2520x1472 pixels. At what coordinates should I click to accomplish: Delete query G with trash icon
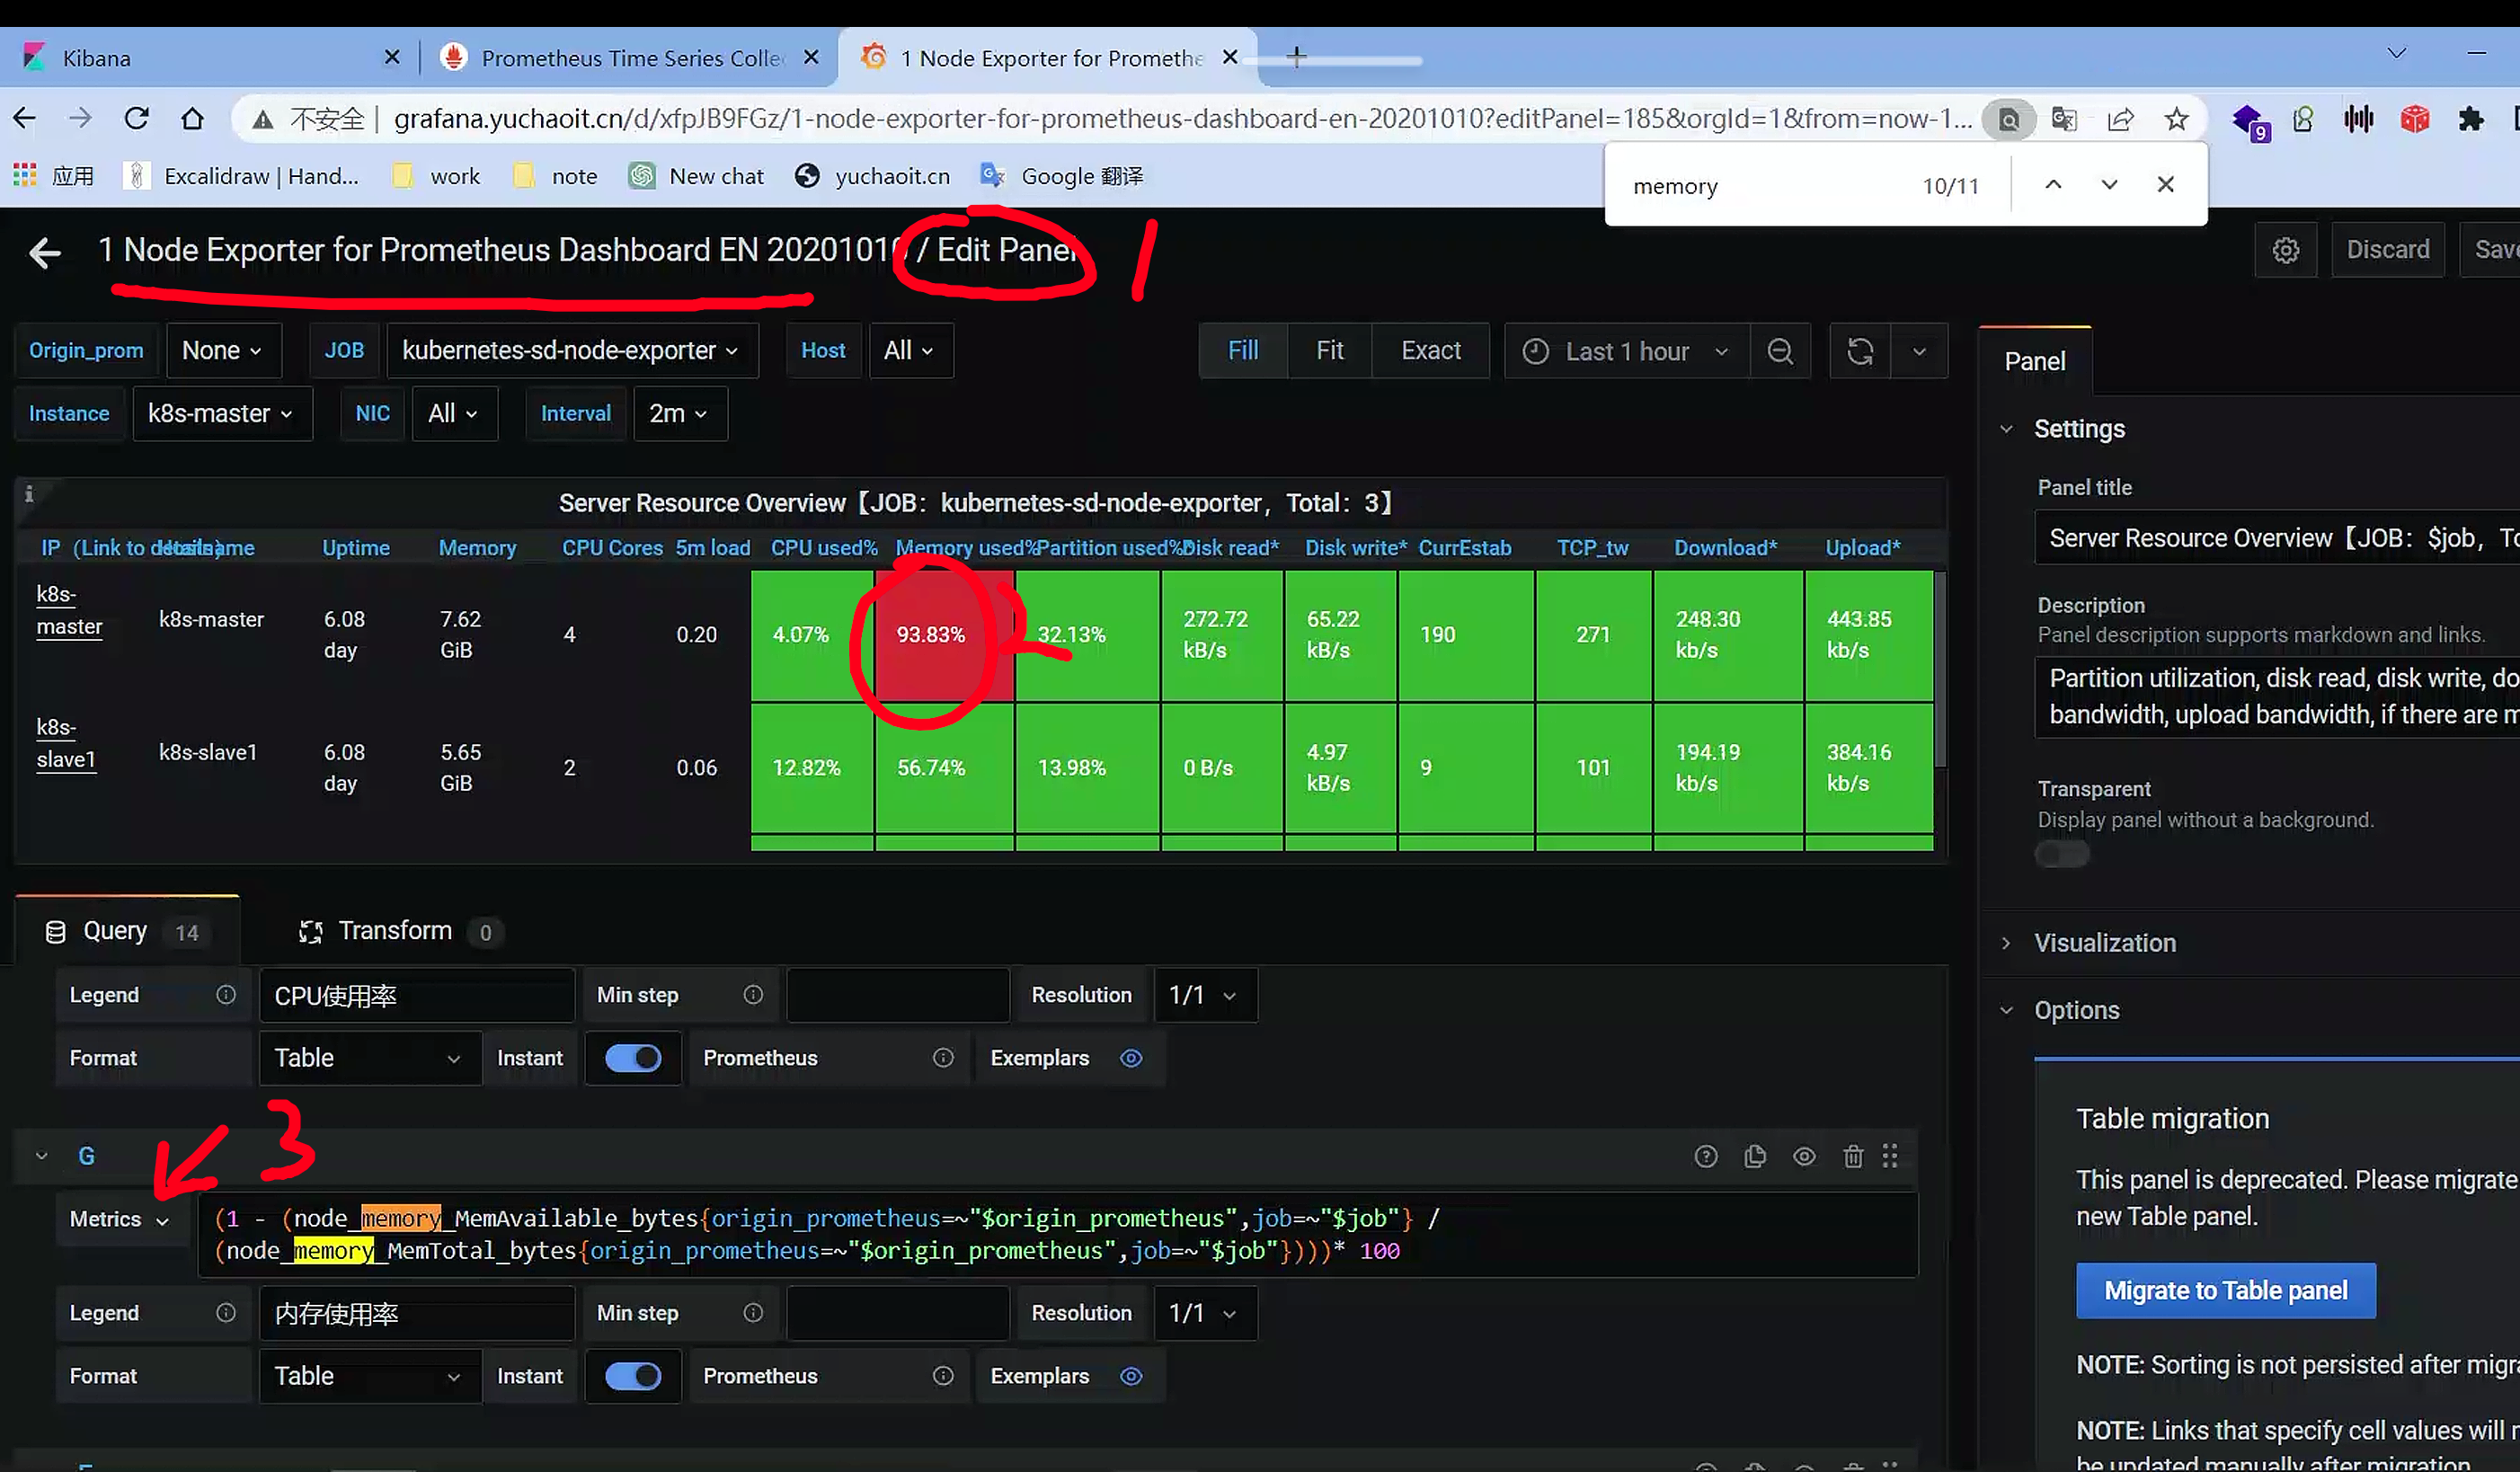pos(1852,1157)
